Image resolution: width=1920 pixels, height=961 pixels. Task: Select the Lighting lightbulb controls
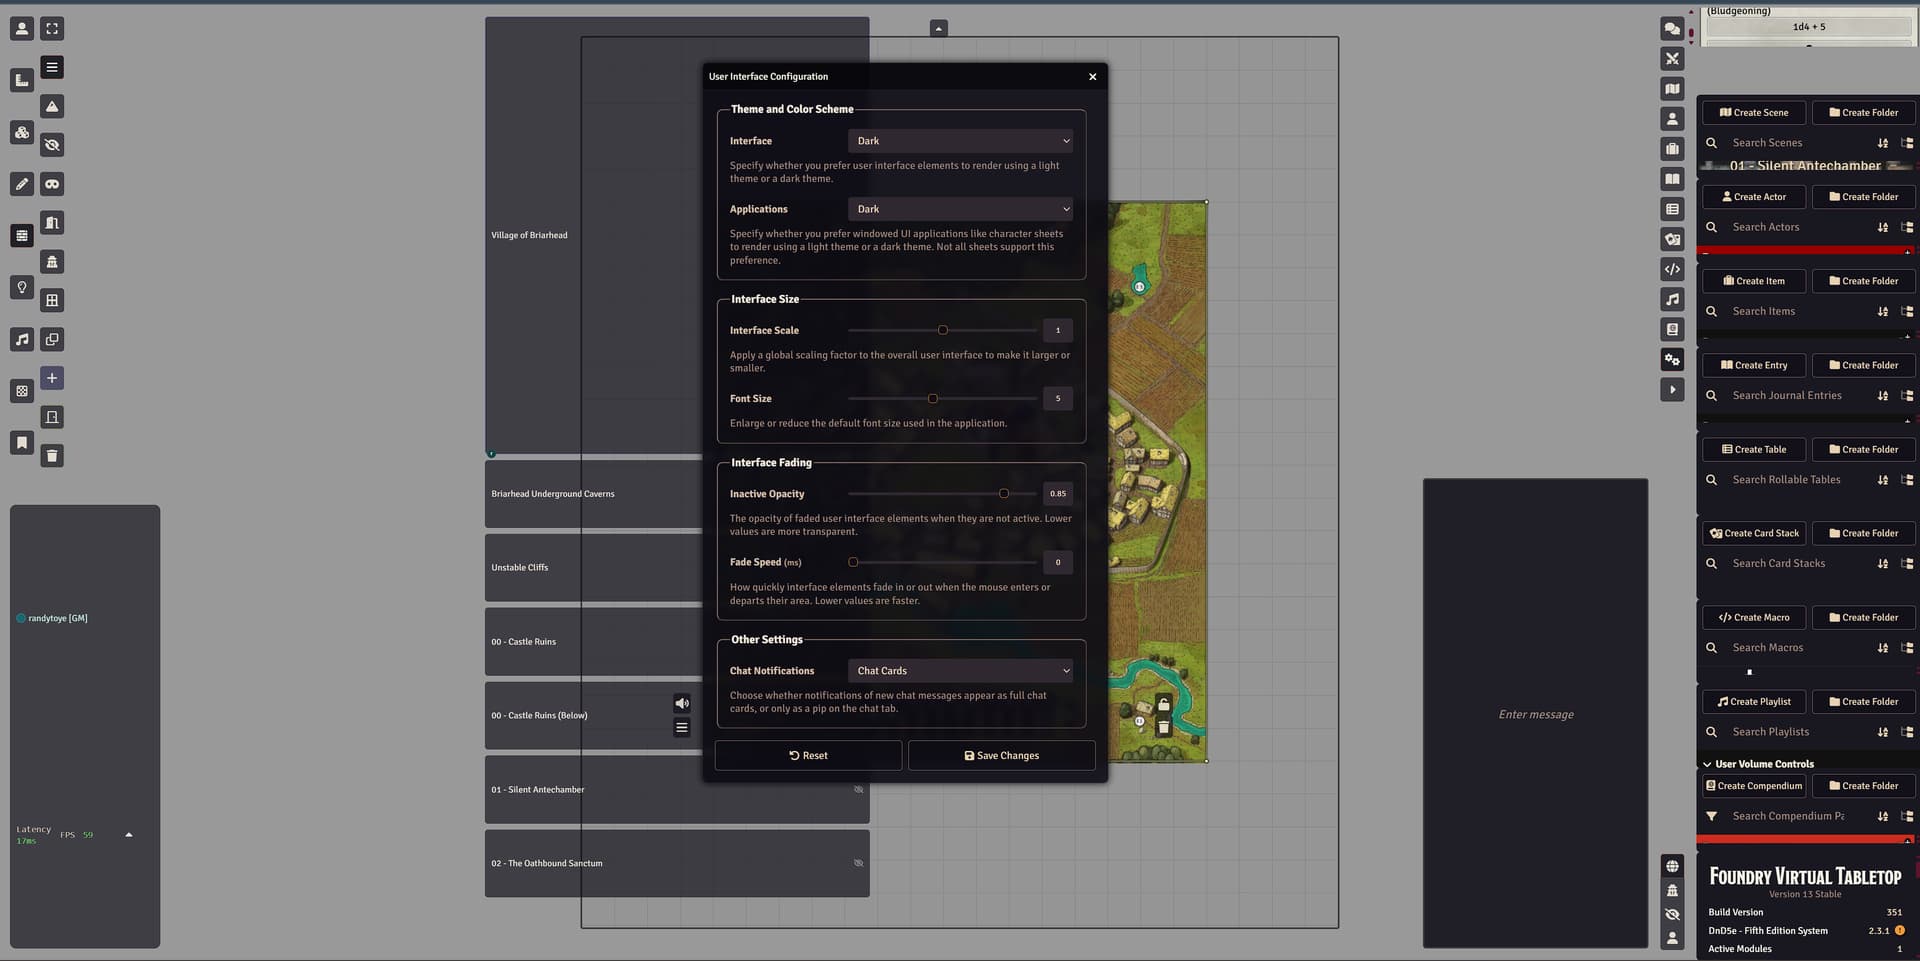point(21,288)
